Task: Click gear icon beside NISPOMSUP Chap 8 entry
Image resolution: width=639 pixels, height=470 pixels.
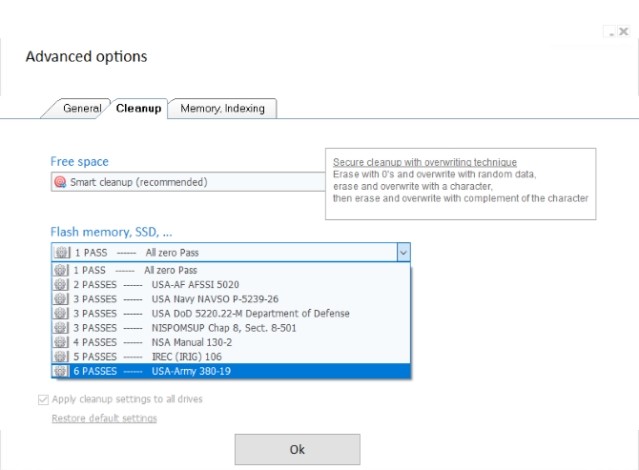Action: [61, 328]
